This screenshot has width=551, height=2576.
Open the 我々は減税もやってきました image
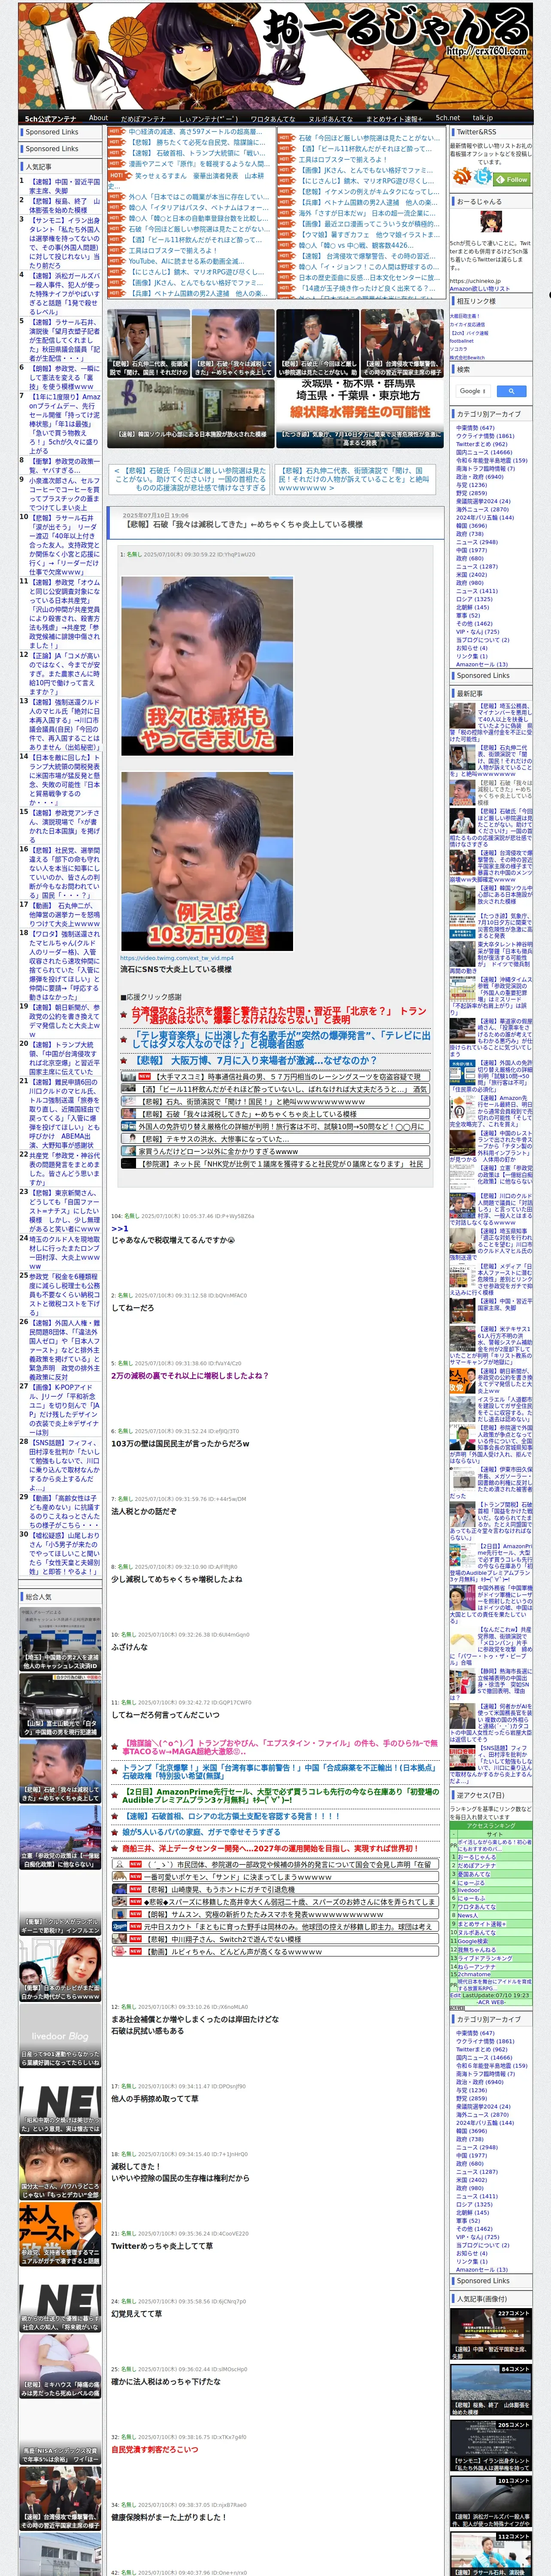point(207,665)
